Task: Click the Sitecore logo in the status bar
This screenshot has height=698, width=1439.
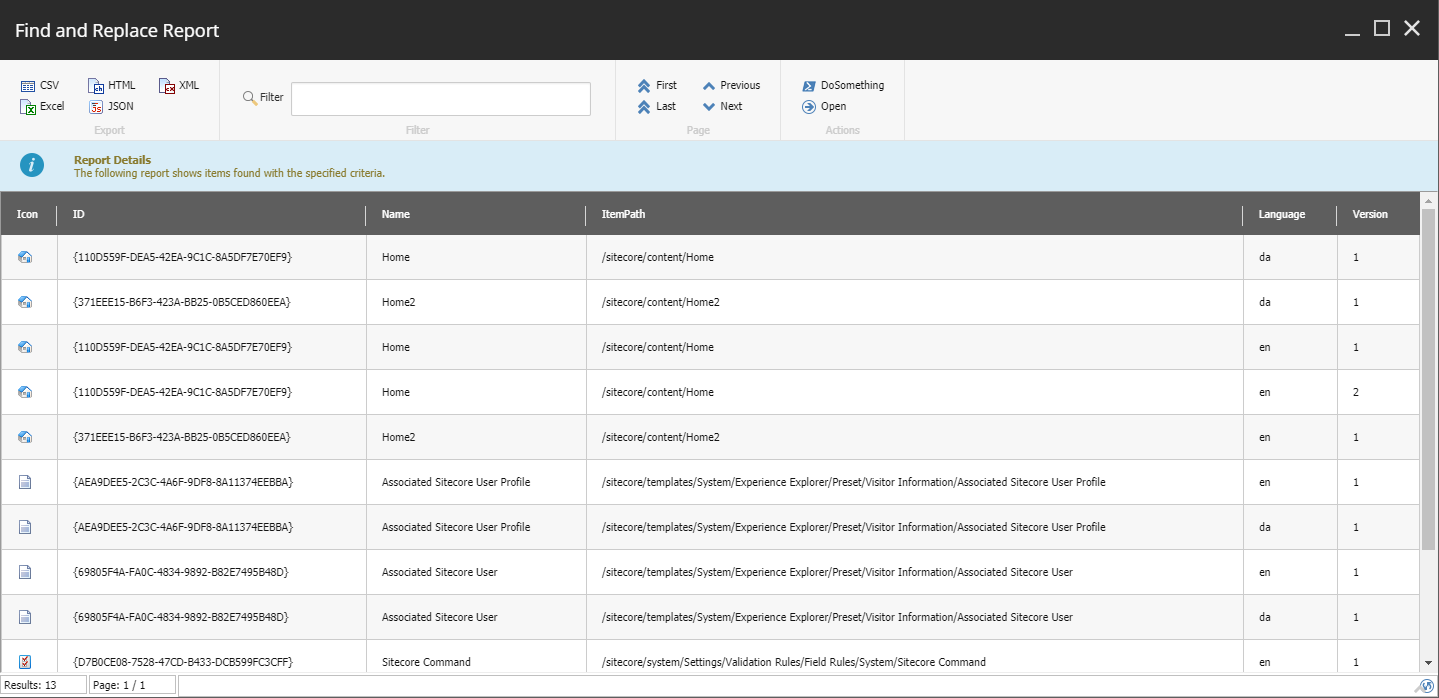Action: (x=1426, y=686)
